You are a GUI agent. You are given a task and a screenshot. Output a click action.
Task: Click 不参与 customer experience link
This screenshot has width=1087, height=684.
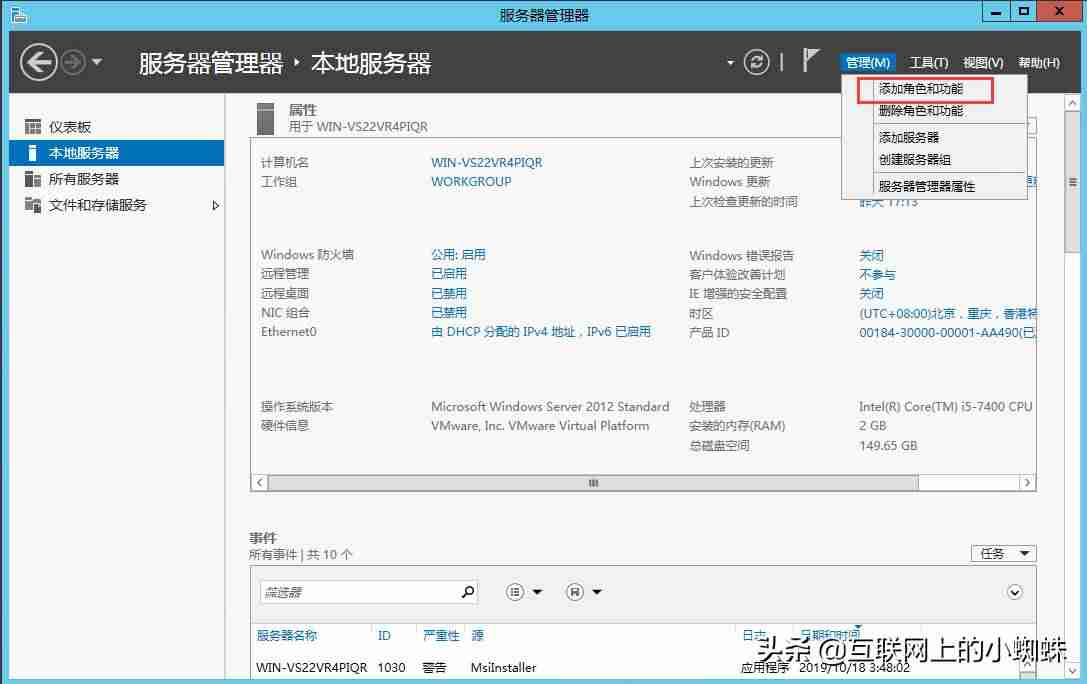tap(877, 274)
